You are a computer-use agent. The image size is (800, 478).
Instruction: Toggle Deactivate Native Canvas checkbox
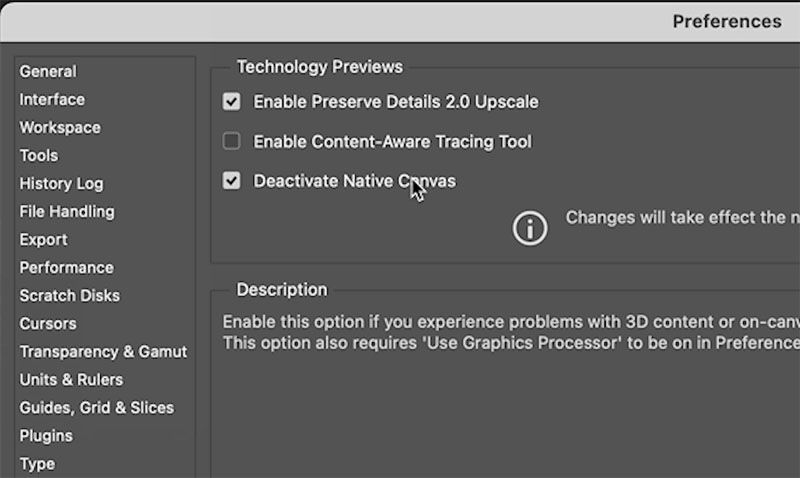pos(231,181)
